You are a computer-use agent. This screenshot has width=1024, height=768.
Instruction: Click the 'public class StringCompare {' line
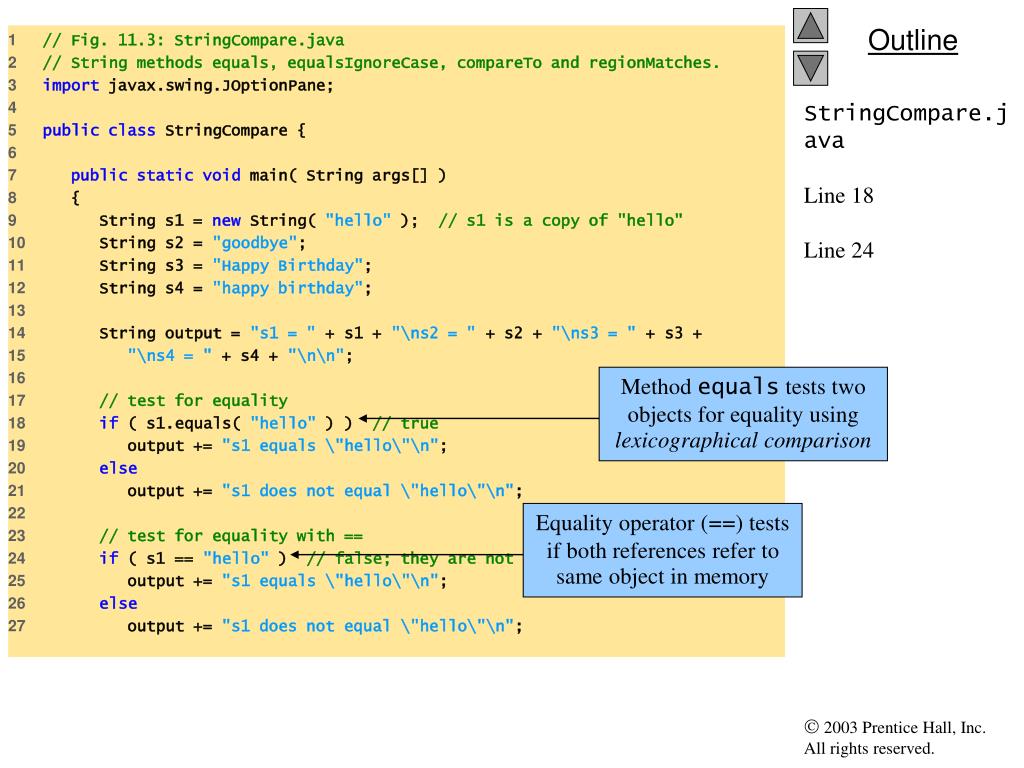point(174,131)
